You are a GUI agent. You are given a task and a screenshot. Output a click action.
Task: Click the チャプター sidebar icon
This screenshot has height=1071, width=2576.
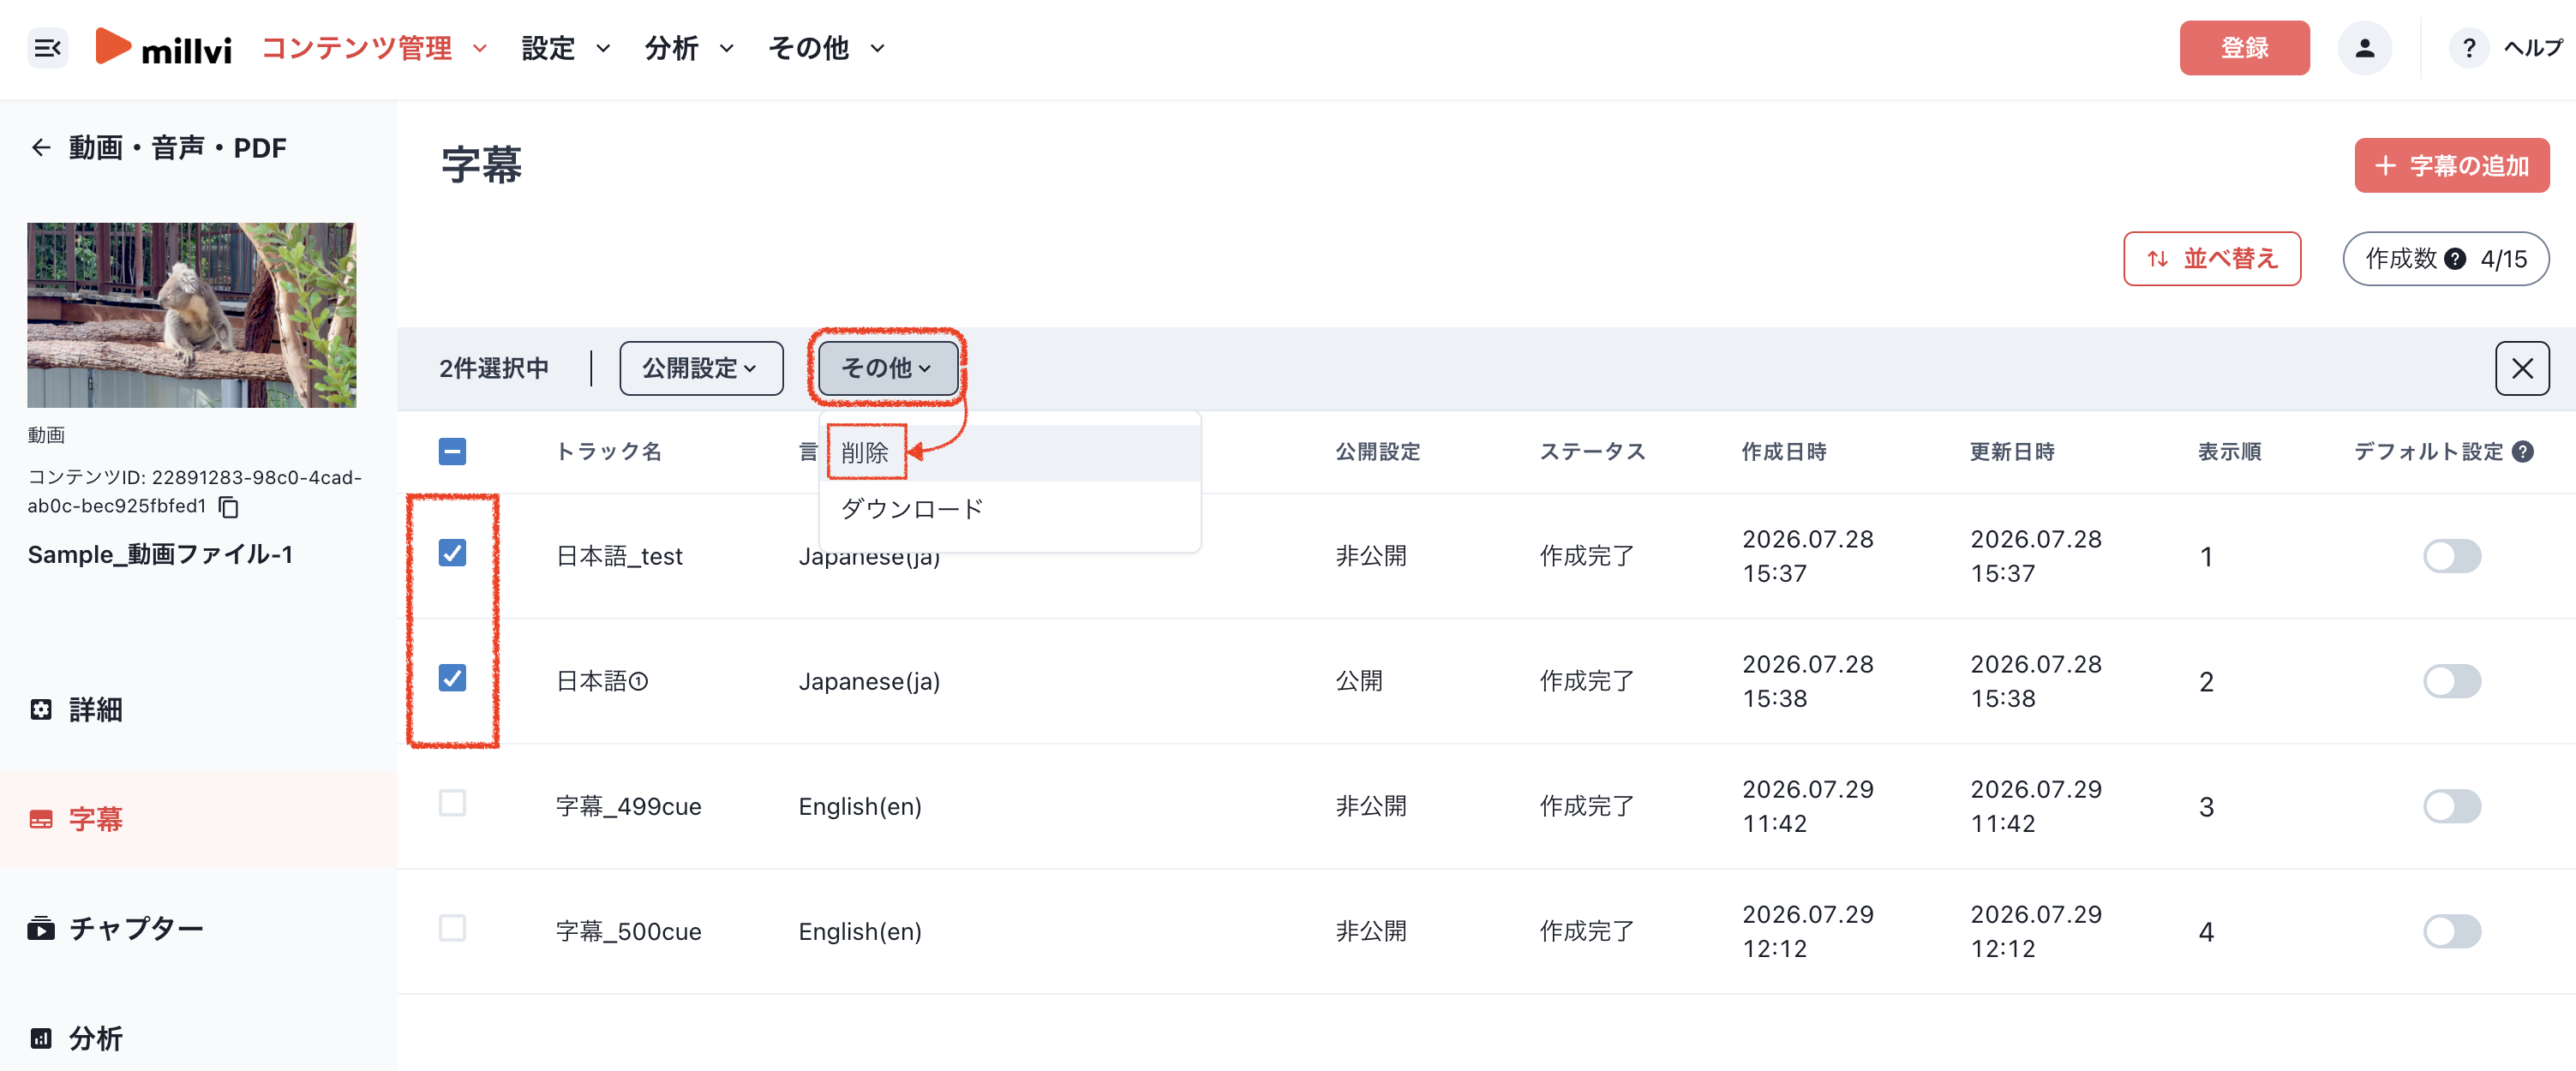click(x=41, y=929)
